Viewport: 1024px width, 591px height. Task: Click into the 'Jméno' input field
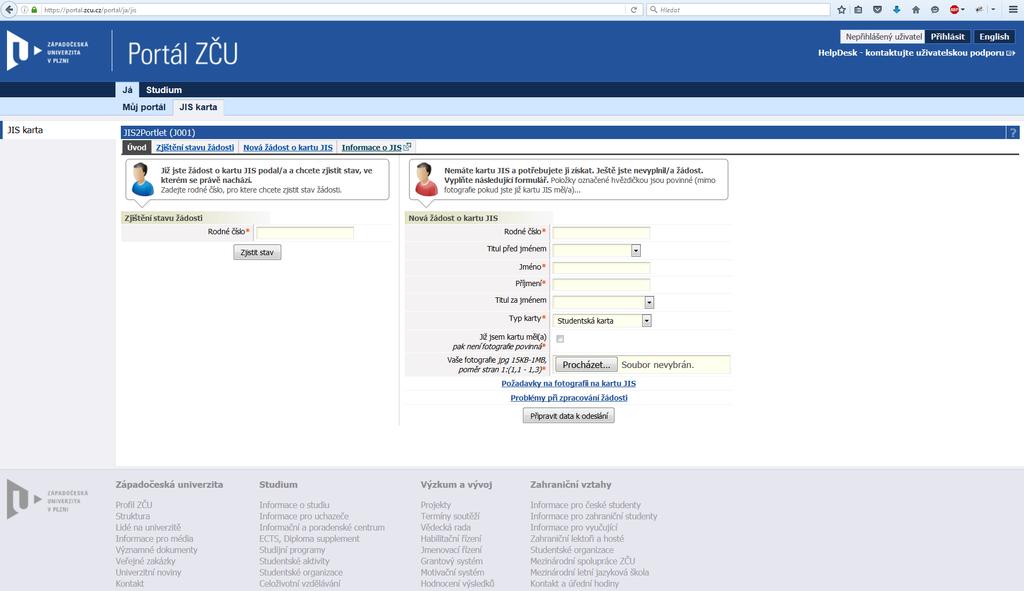pos(601,267)
